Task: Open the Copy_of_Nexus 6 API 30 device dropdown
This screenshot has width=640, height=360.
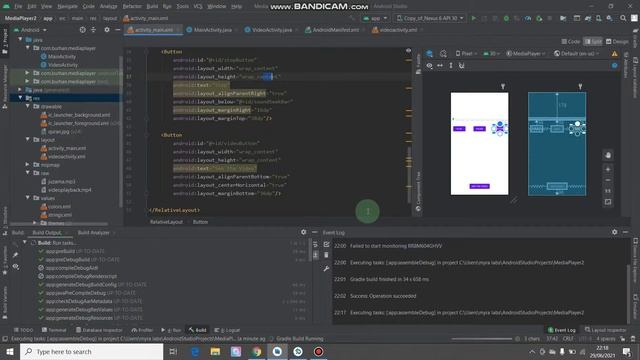Action: tap(430, 18)
